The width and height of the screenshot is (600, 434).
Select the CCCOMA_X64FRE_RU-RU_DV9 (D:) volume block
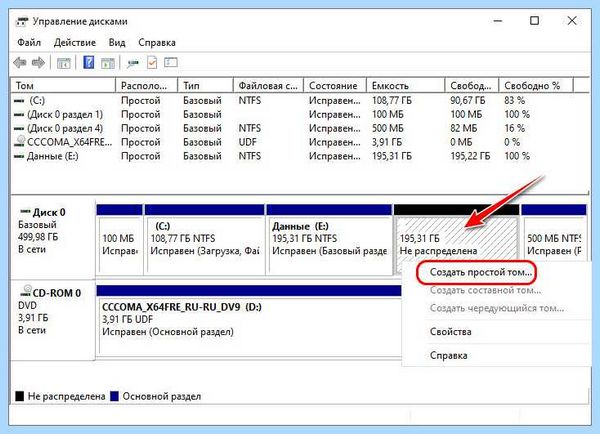(x=249, y=320)
